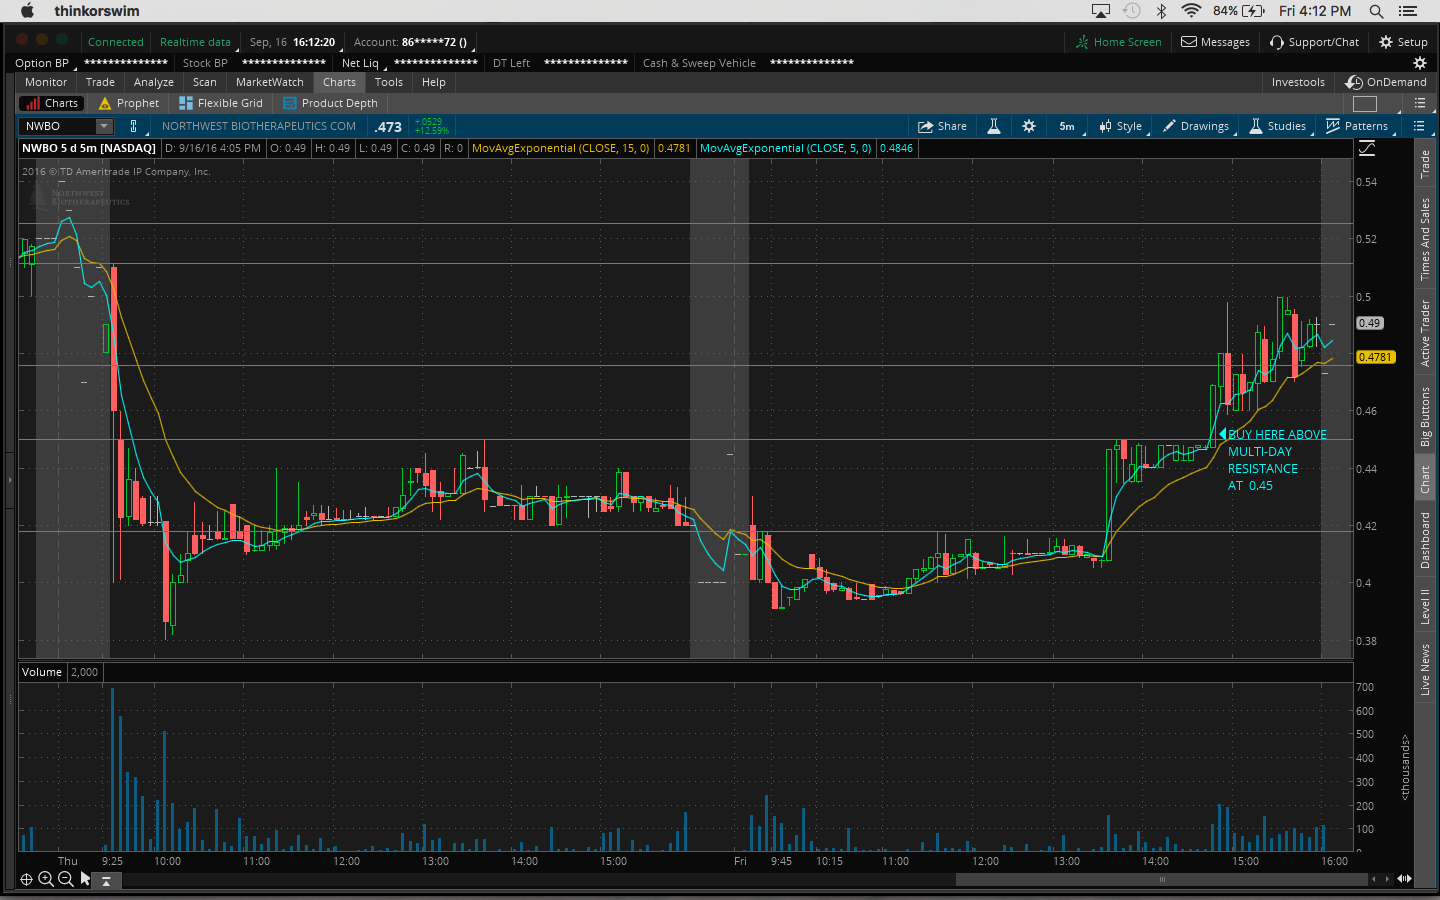Open the Help tab
The width and height of the screenshot is (1440, 900).
tap(434, 82)
